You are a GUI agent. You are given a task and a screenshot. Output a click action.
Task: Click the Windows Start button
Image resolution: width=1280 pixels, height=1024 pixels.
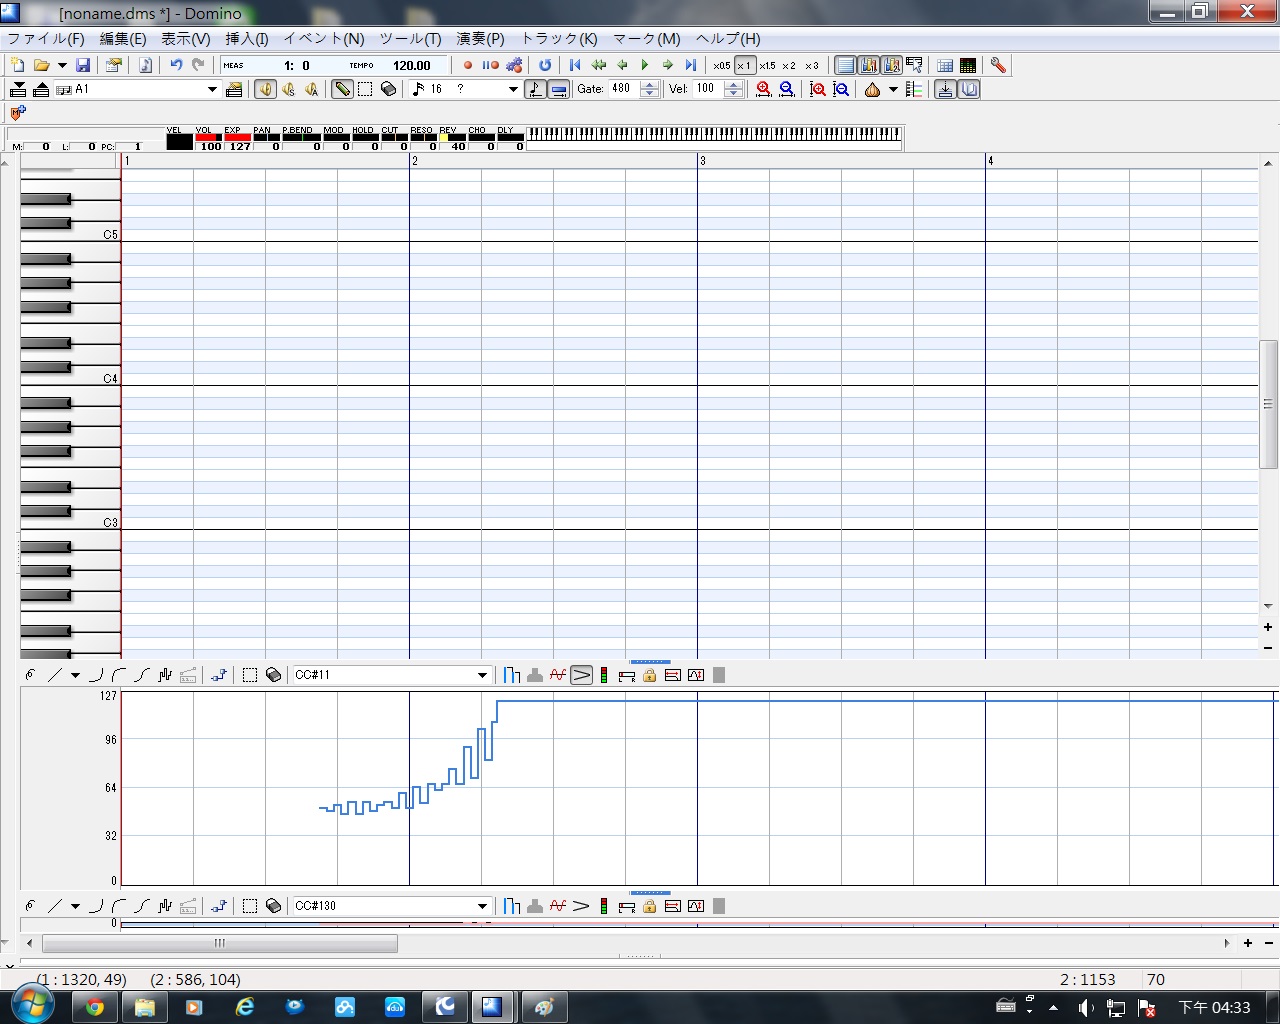tap(31, 1005)
